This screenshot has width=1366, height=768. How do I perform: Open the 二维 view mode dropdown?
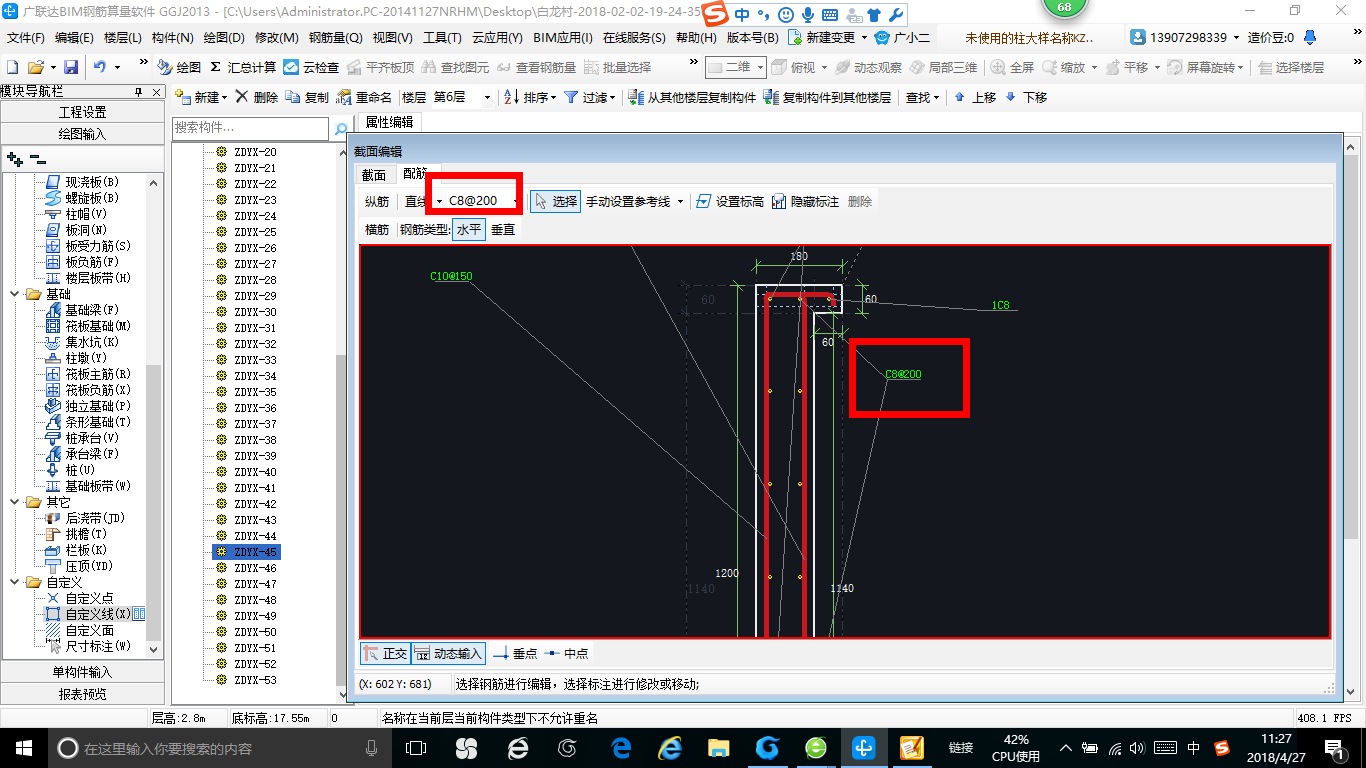pyautogui.click(x=761, y=67)
